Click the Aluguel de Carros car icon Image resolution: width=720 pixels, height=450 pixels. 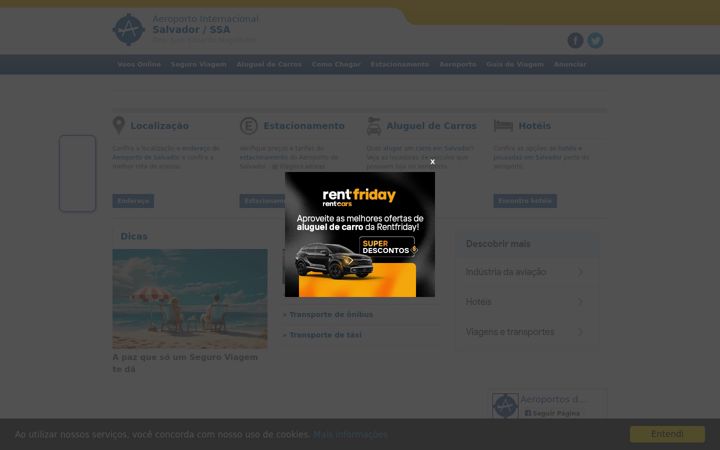[x=374, y=126]
